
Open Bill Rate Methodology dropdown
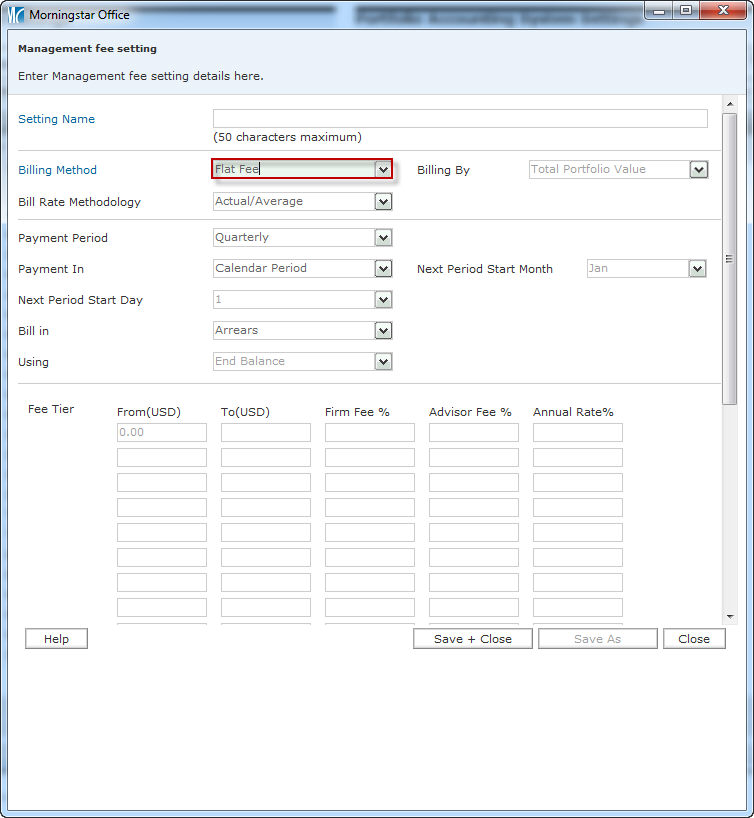[383, 202]
